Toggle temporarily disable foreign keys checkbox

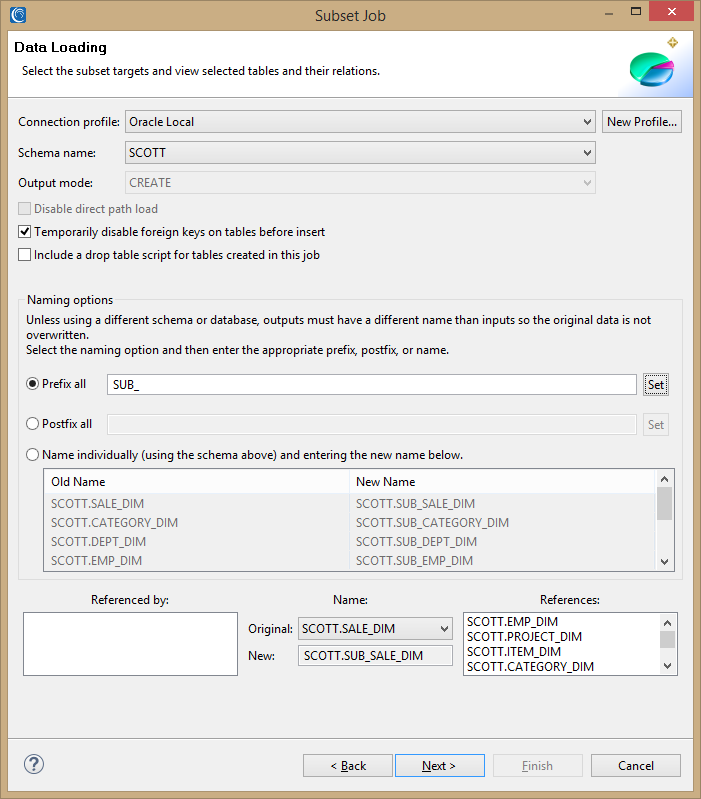[x=25, y=232]
